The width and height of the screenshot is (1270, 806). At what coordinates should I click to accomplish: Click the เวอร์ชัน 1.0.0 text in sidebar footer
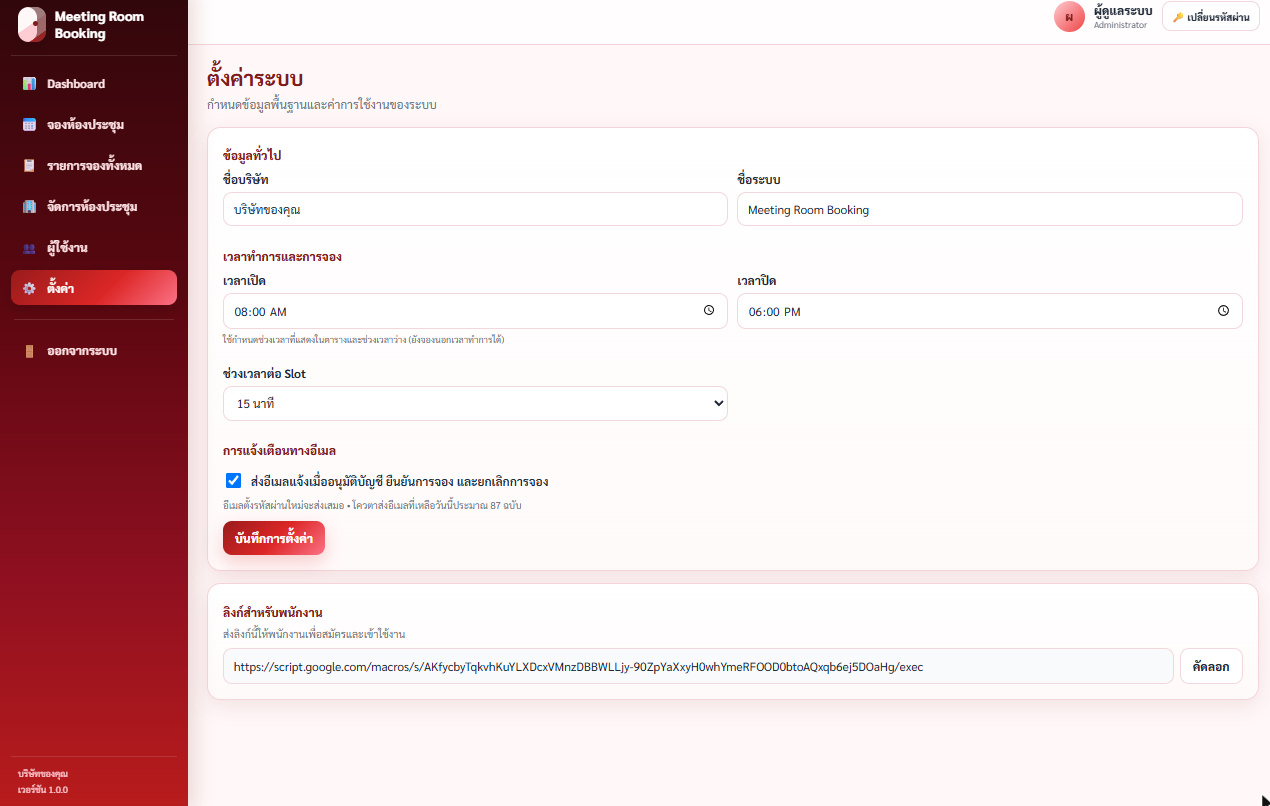(43, 790)
